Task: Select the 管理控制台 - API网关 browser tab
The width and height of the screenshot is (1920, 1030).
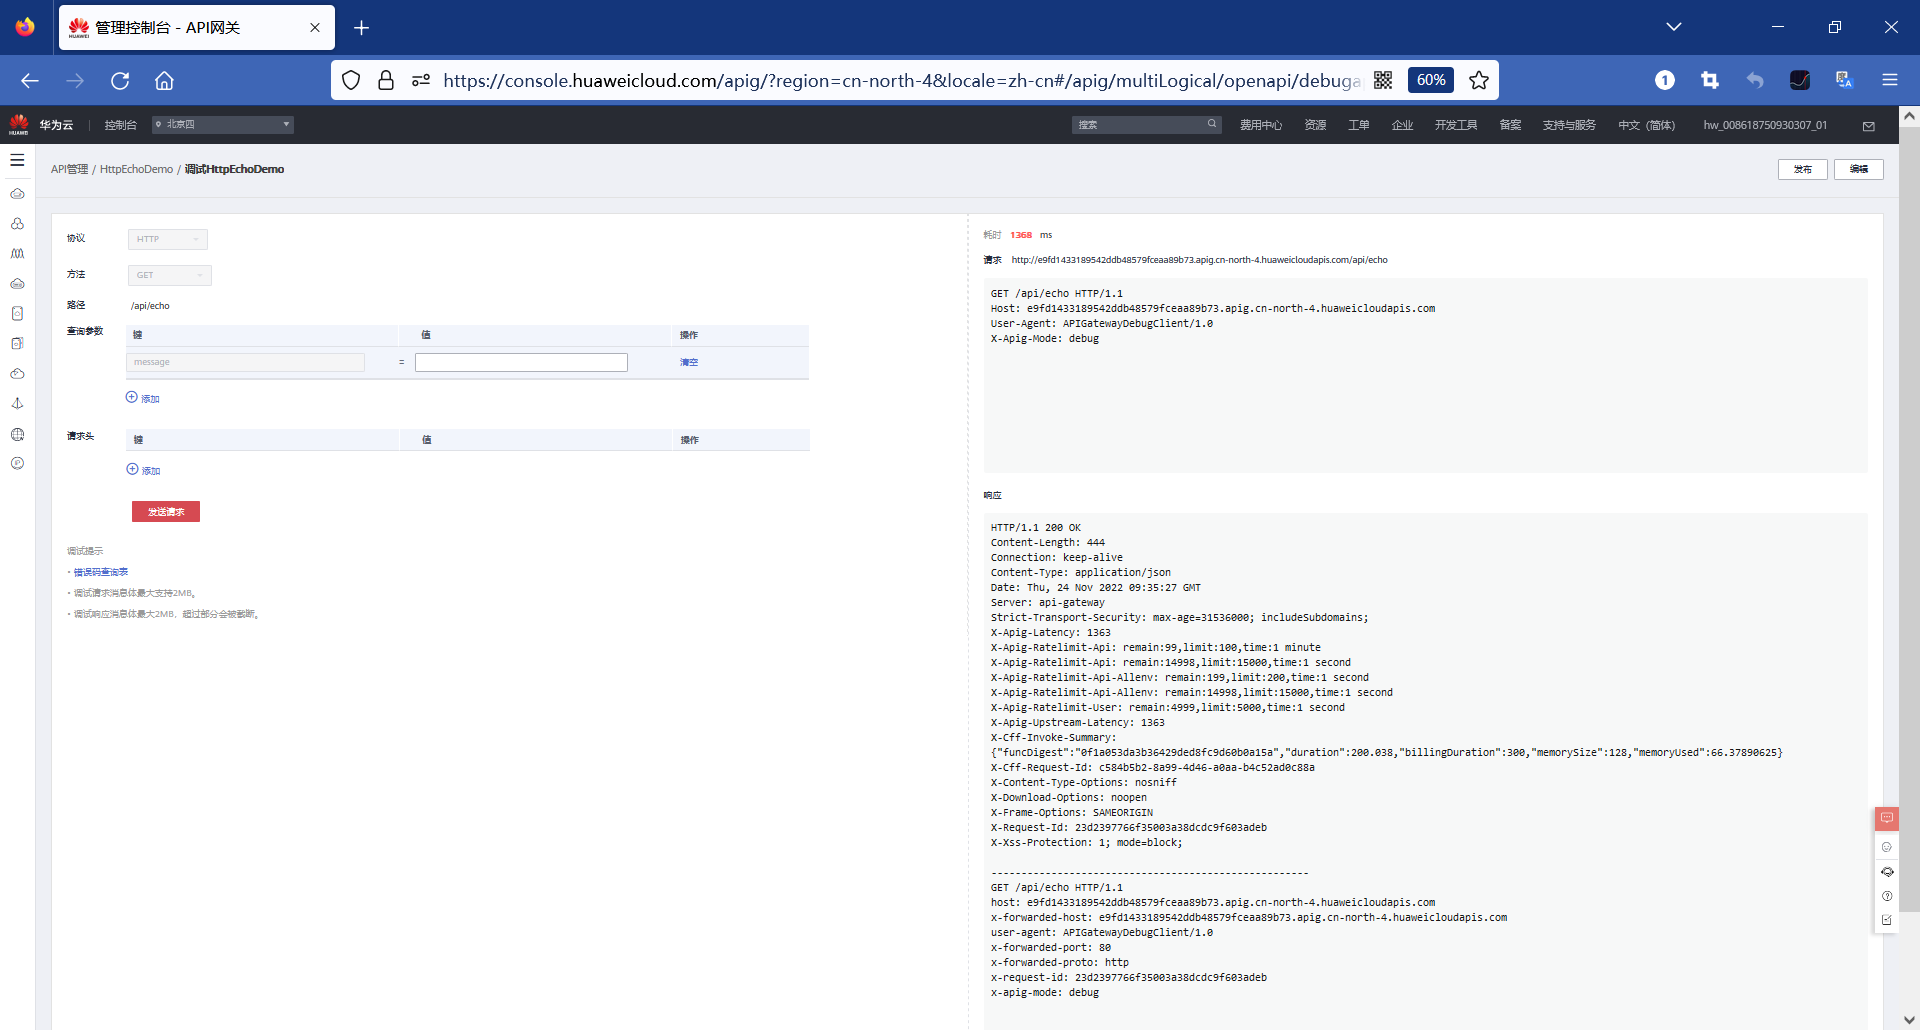Action: pos(197,28)
